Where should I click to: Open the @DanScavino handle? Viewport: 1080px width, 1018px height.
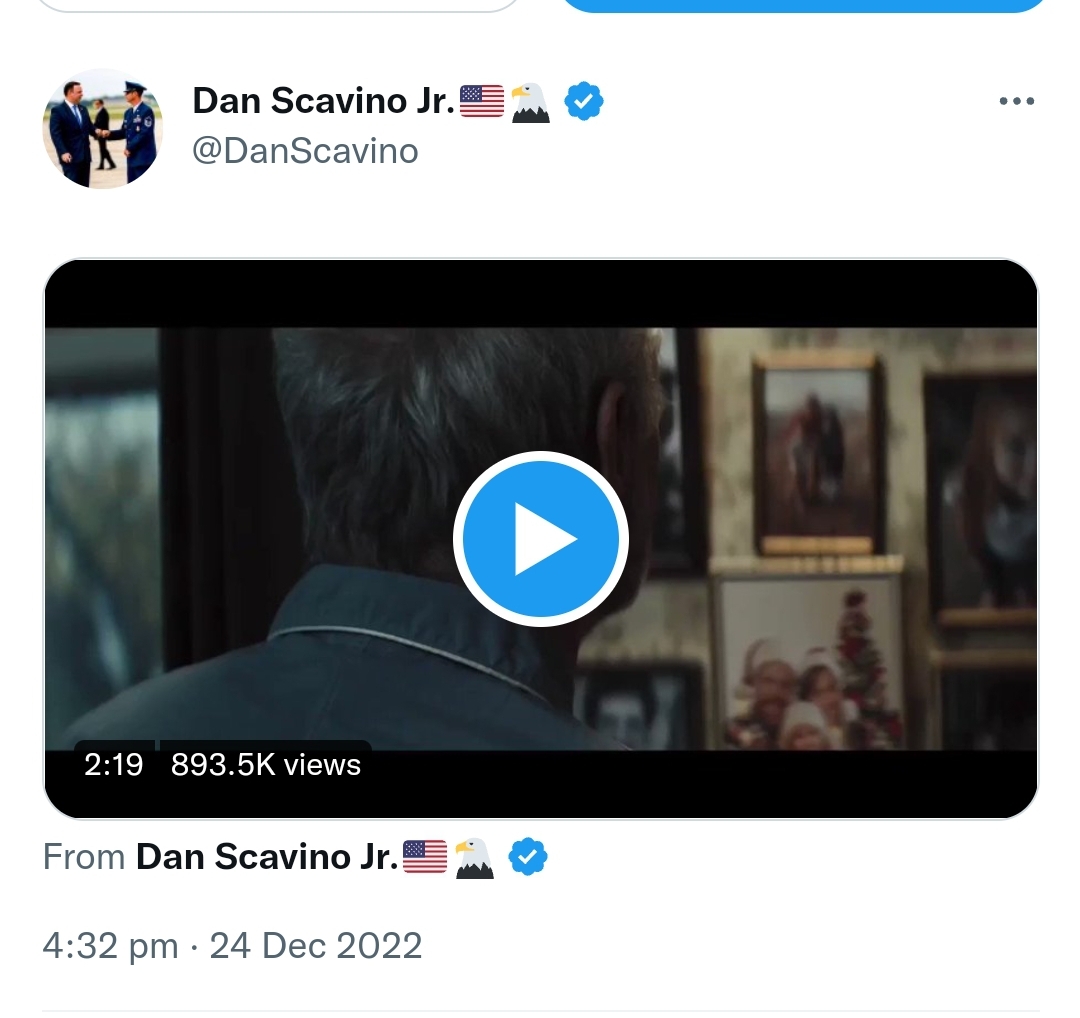pos(305,151)
